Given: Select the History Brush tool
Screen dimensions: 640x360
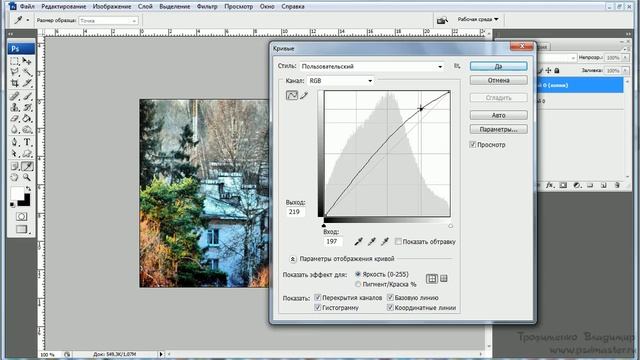Looking at the screenshot, I should tap(27, 107).
